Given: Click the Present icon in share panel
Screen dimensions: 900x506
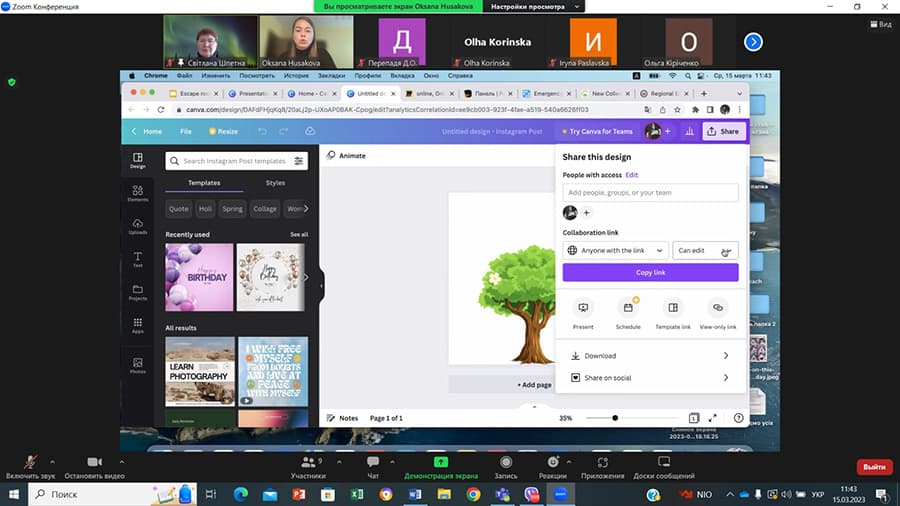Looking at the screenshot, I should (583, 308).
